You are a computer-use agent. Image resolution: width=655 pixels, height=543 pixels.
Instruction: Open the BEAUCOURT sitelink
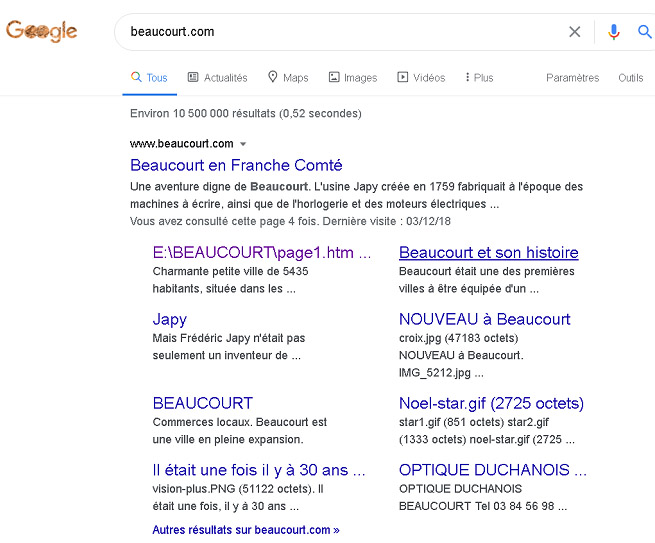[203, 403]
